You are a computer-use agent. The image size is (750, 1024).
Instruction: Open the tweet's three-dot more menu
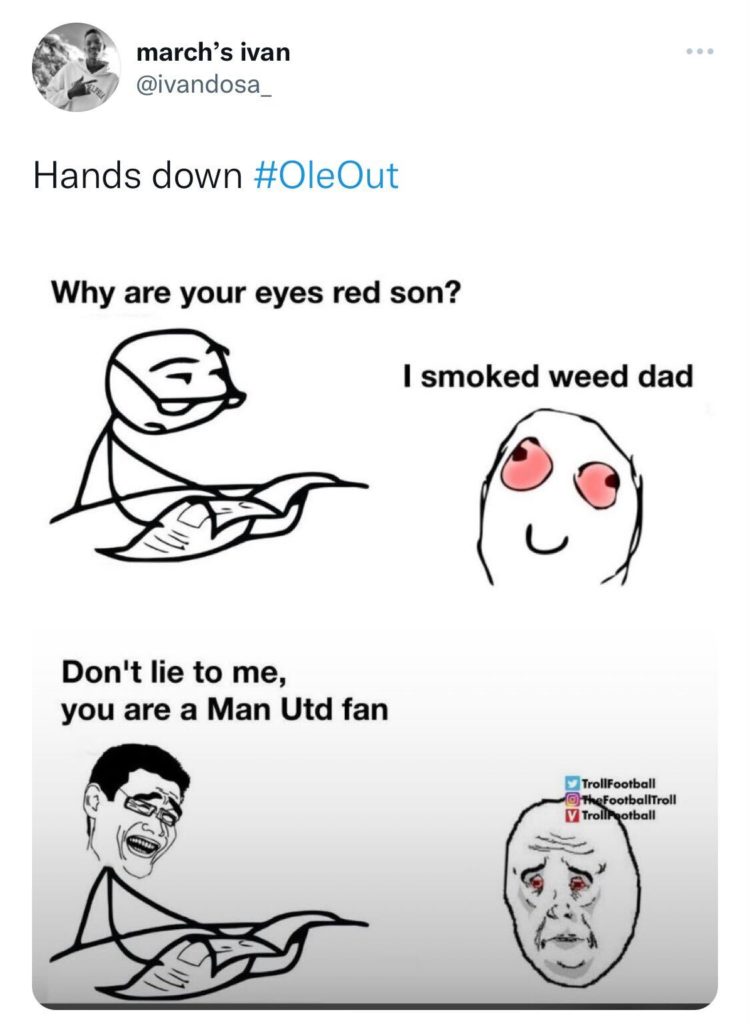(700, 52)
